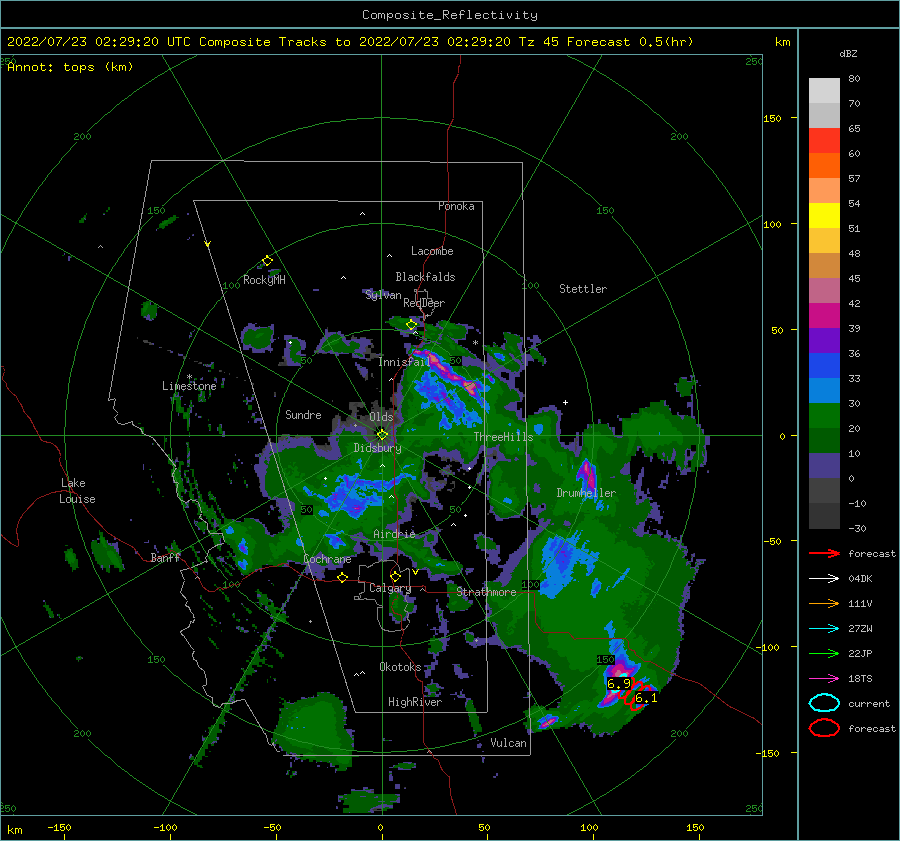Viewport: 900px width, 841px height.
Task: Click the magenta 18TS arrow legend icon
Action: [824, 679]
